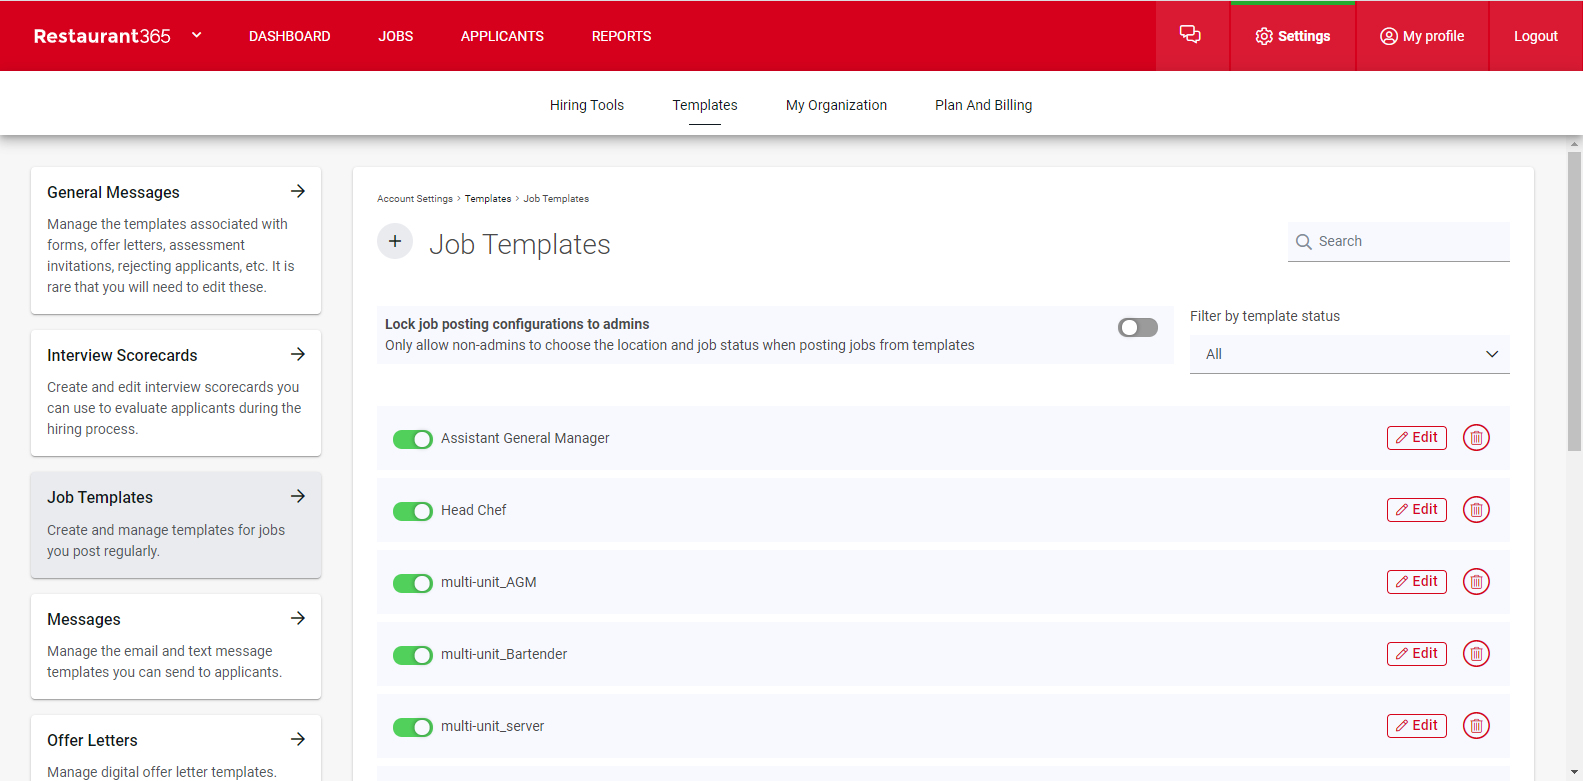Click the Job Templates breadcrumb
Screen dimensions: 1583x781
[556, 199]
